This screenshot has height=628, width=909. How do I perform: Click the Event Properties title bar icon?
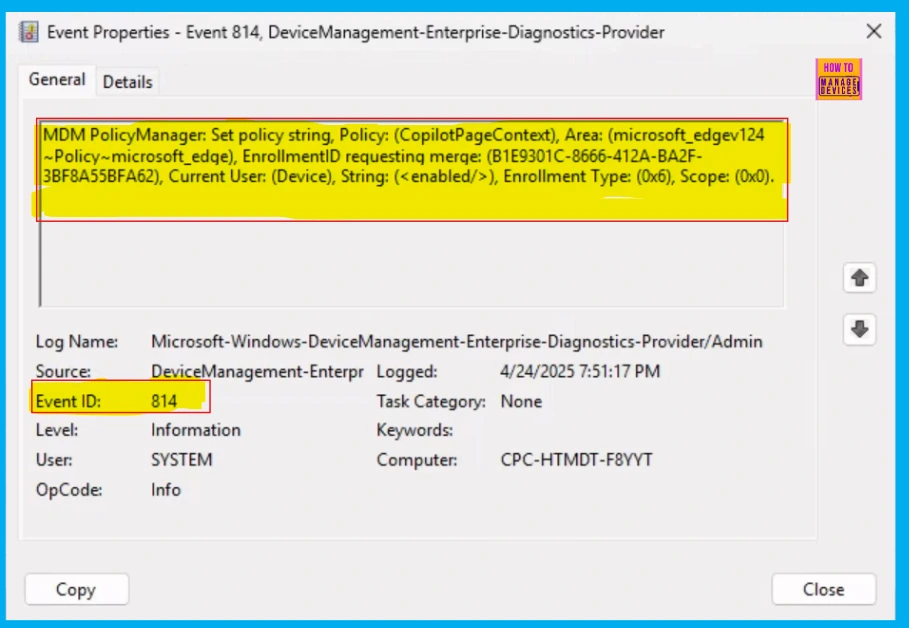click(x=28, y=32)
